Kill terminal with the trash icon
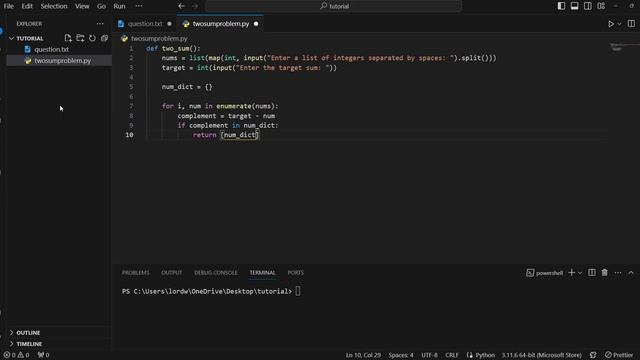This screenshot has width=640, height=360. pyautogui.click(x=604, y=273)
